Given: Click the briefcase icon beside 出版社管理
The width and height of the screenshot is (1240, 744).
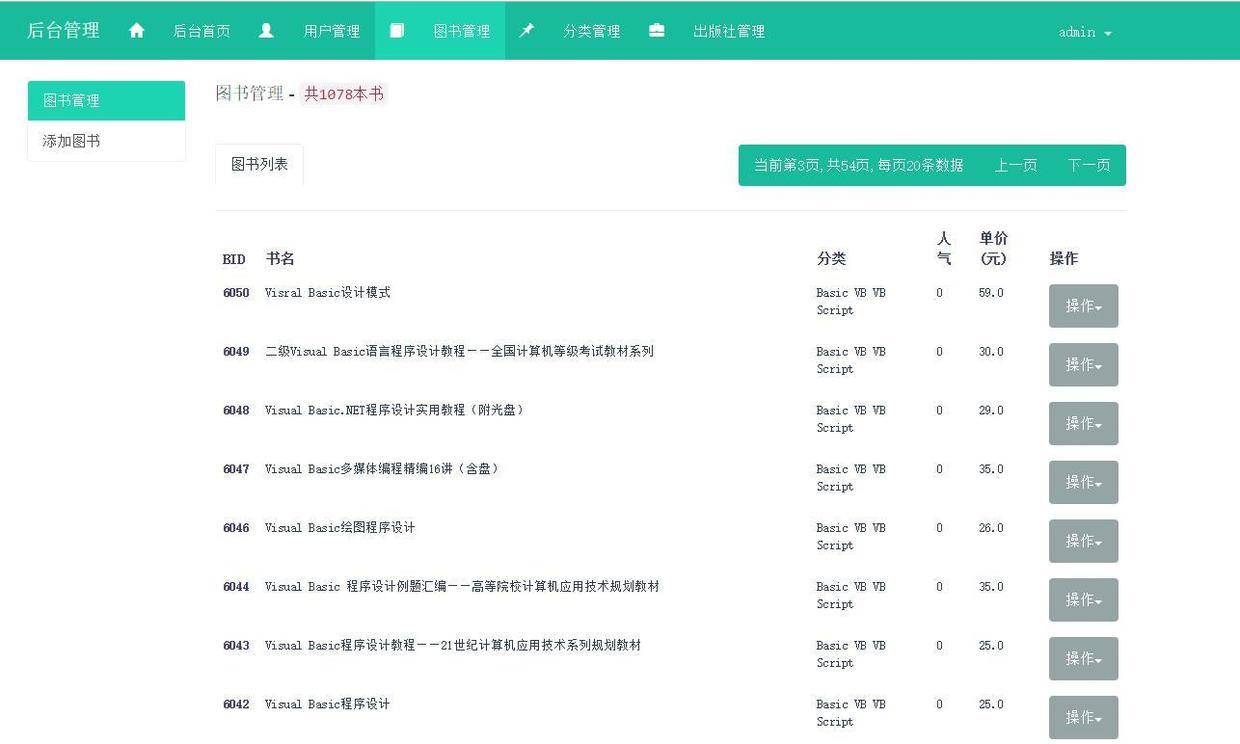Looking at the screenshot, I should tap(657, 30).
